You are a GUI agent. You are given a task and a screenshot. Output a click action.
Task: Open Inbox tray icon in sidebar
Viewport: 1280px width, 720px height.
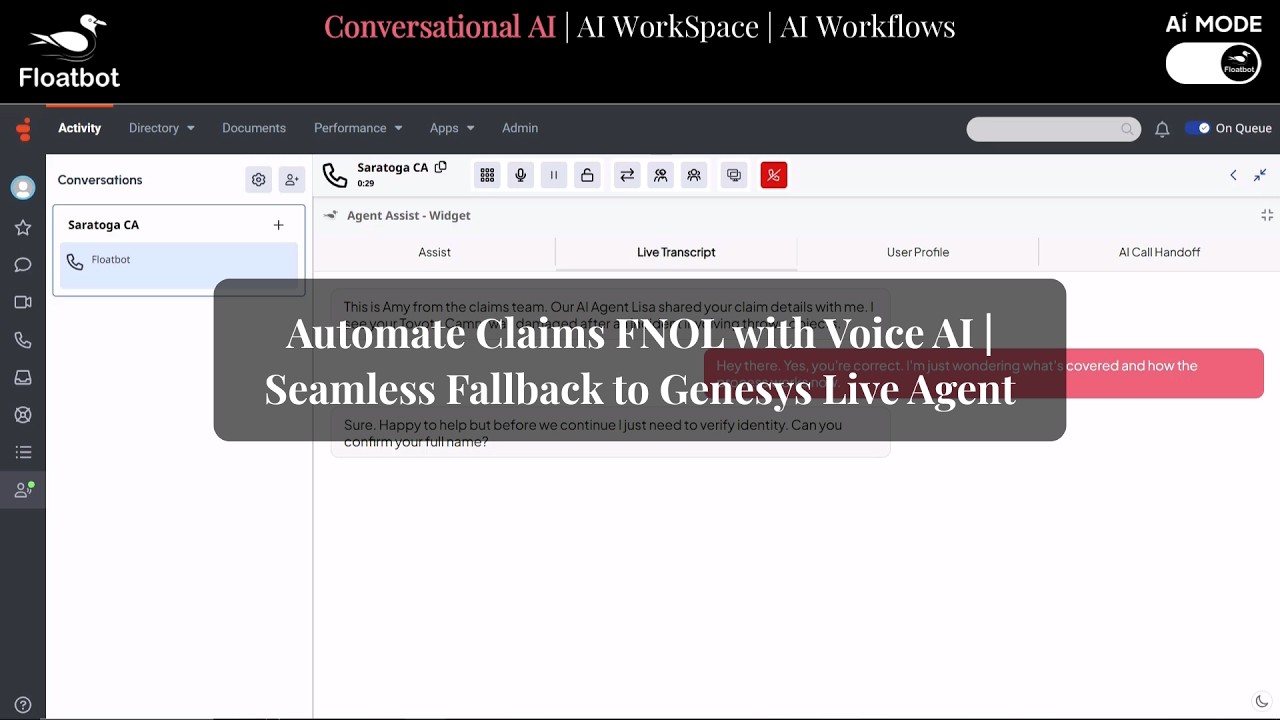(x=23, y=377)
